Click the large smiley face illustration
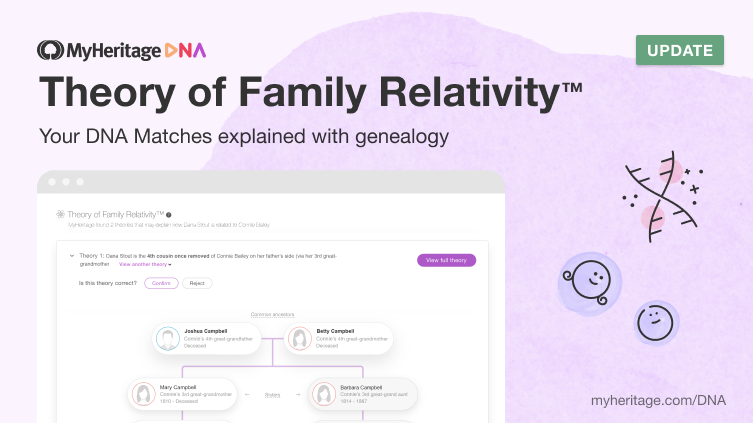 [x=590, y=284]
